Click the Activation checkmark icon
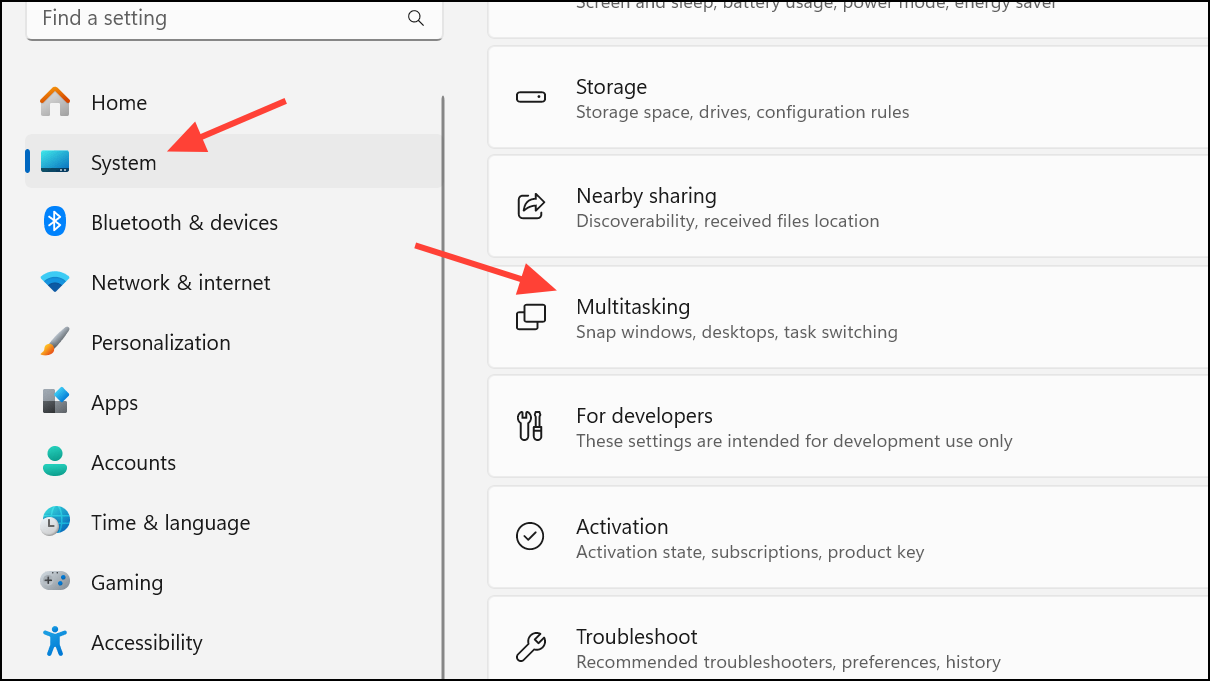This screenshot has height=681, width=1210. (x=531, y=536)
